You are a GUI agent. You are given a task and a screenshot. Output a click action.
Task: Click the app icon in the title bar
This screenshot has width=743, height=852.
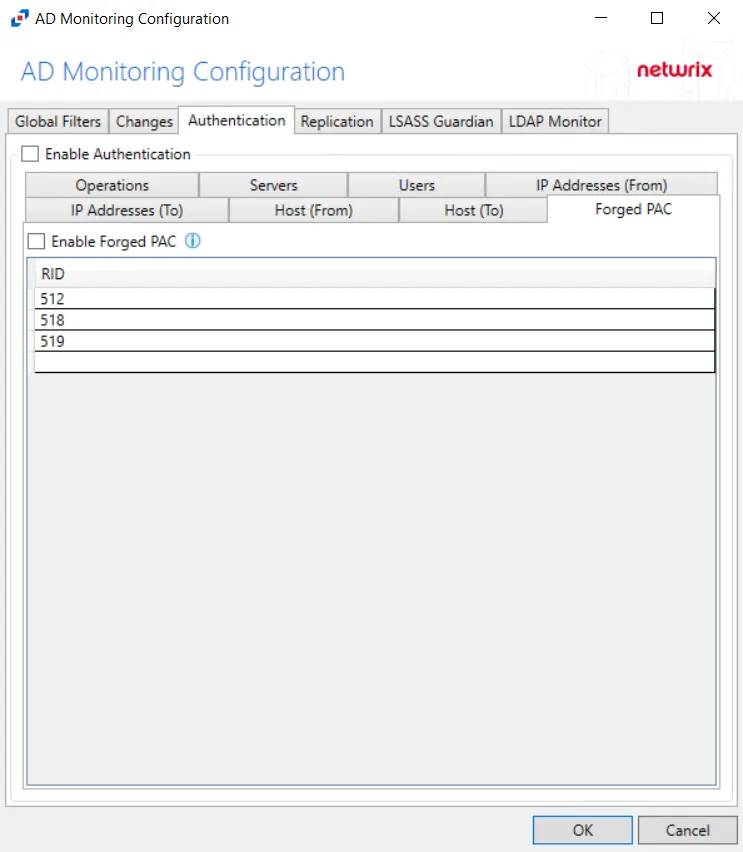[20, 18]
